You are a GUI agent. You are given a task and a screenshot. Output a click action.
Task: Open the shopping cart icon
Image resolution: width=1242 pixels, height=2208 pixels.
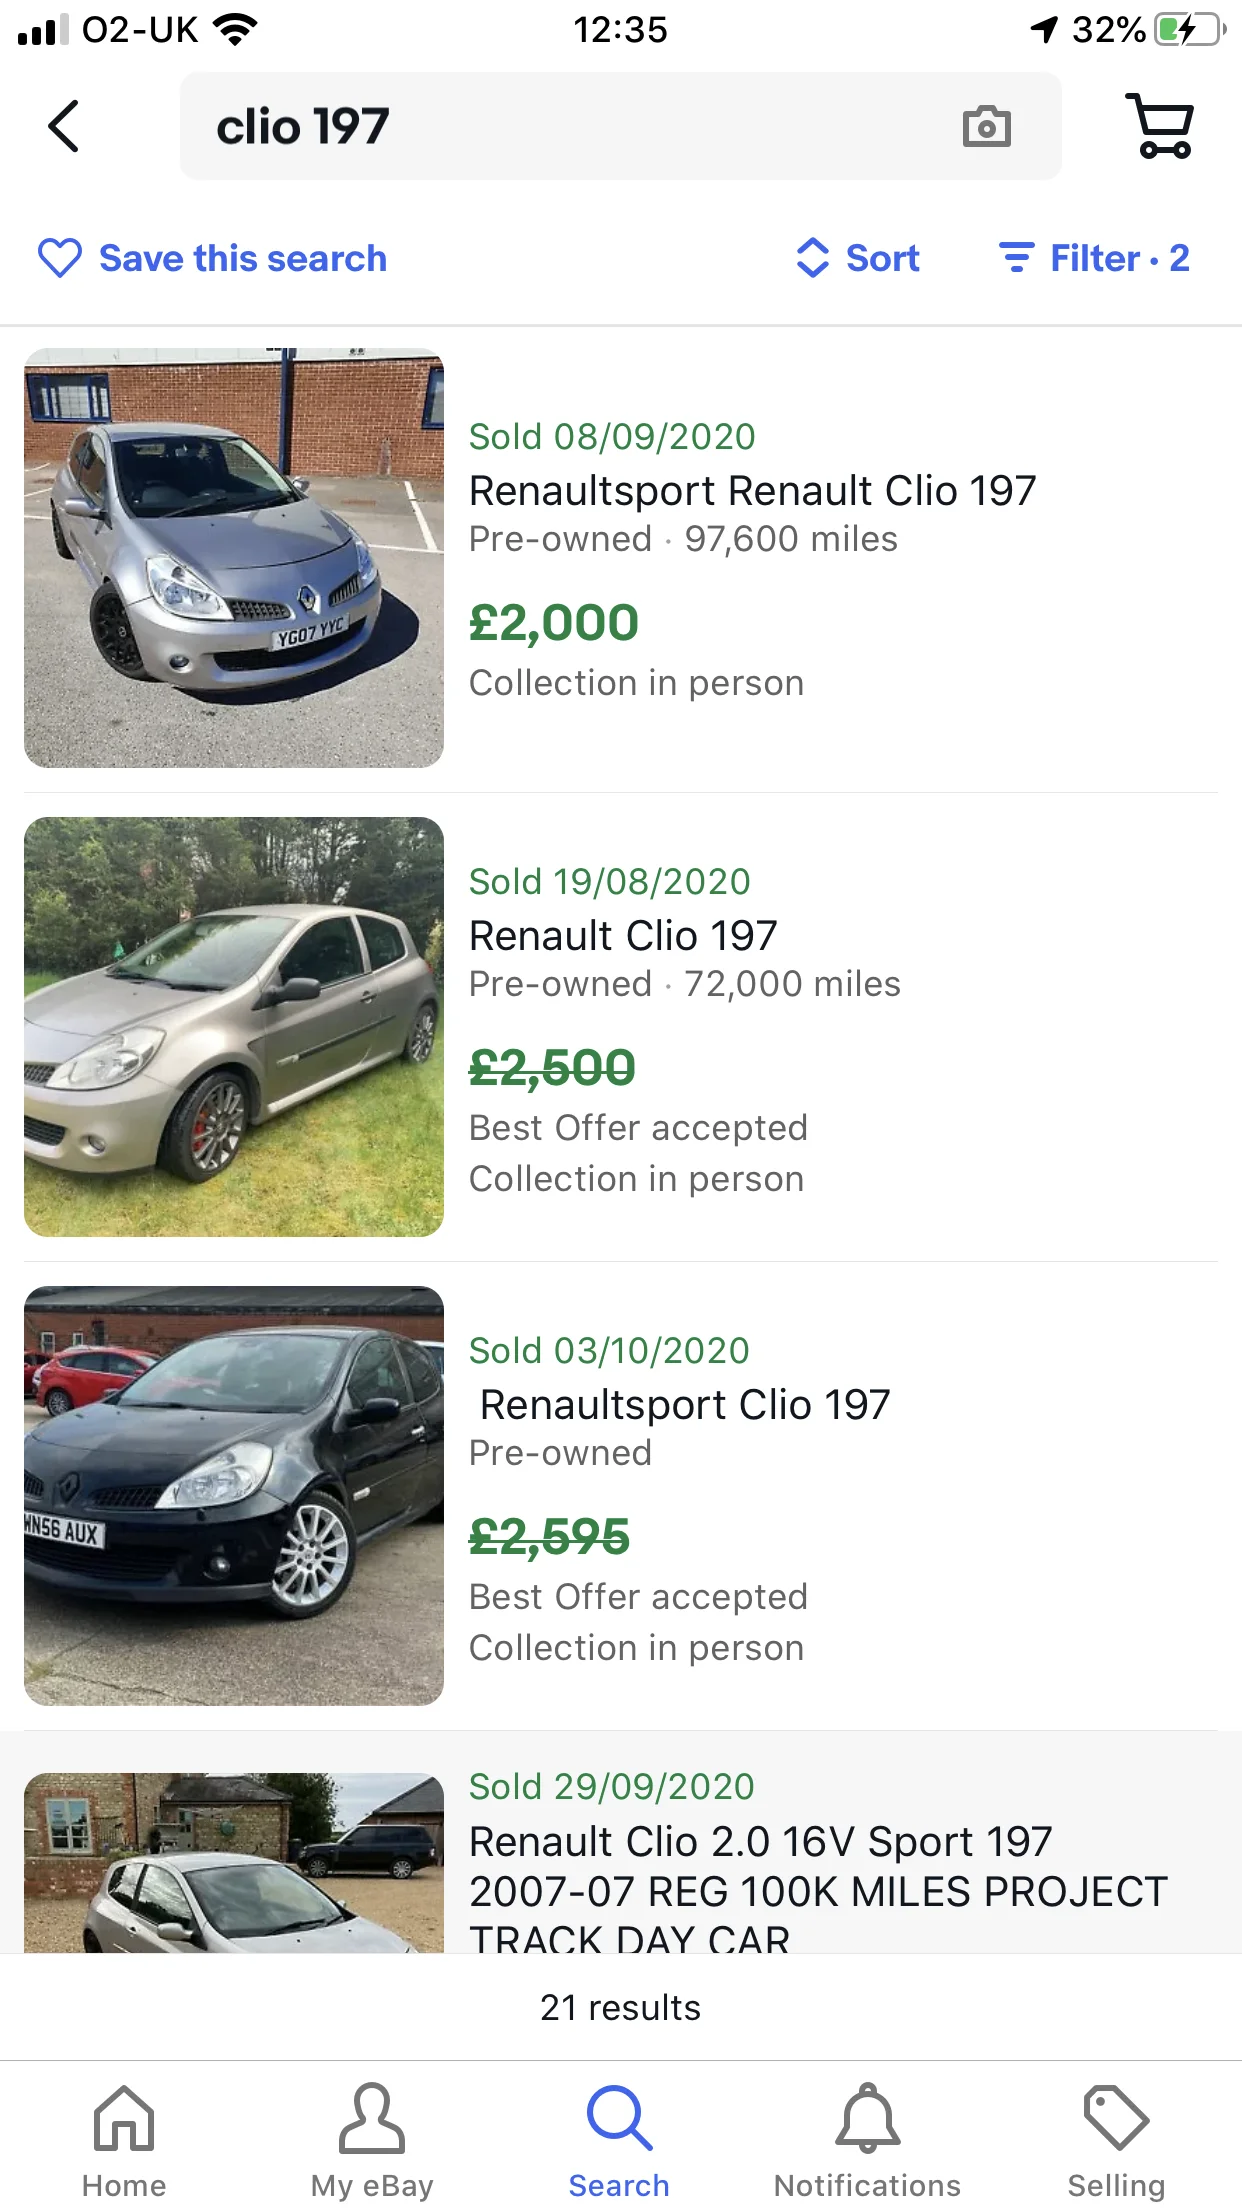click(x=1160, y=126)
